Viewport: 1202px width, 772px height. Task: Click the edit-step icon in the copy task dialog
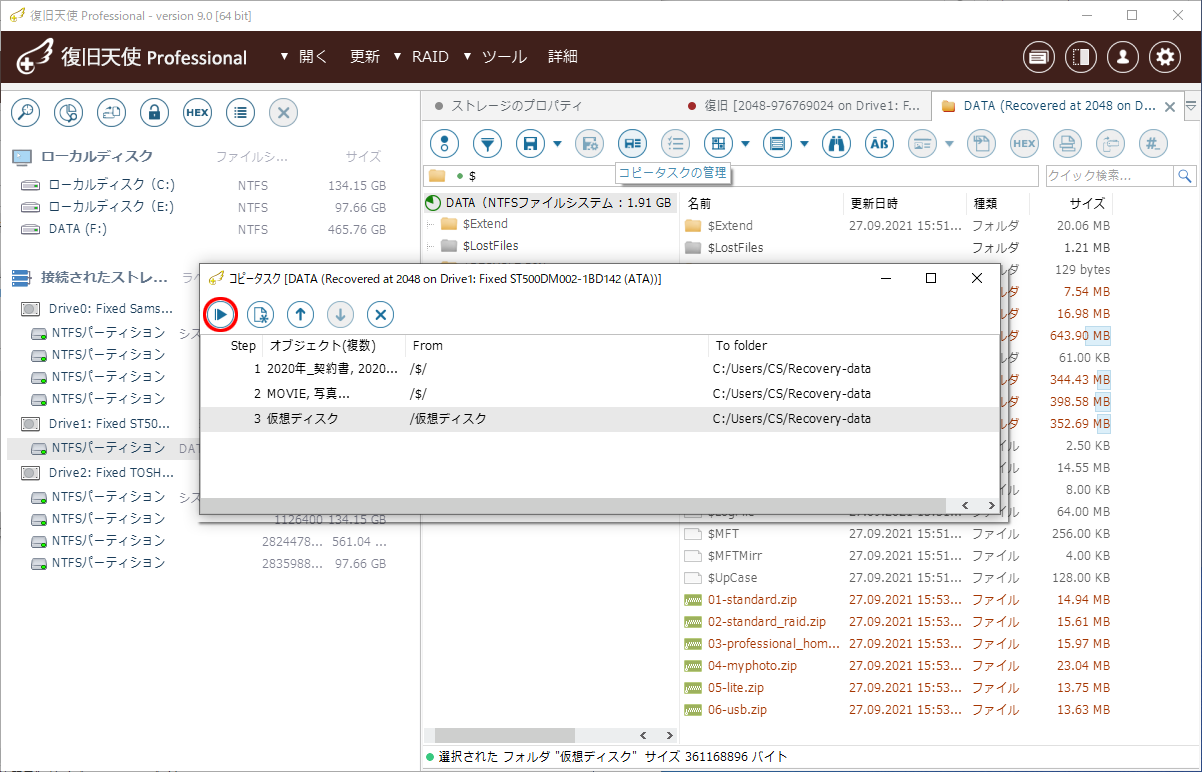(x=261, y=315)
